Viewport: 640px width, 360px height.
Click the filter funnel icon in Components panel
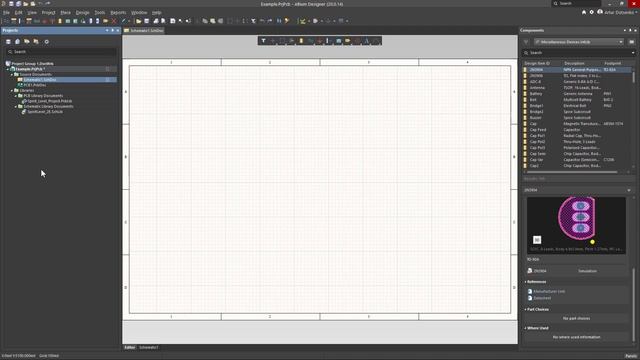tap(526, 42)
